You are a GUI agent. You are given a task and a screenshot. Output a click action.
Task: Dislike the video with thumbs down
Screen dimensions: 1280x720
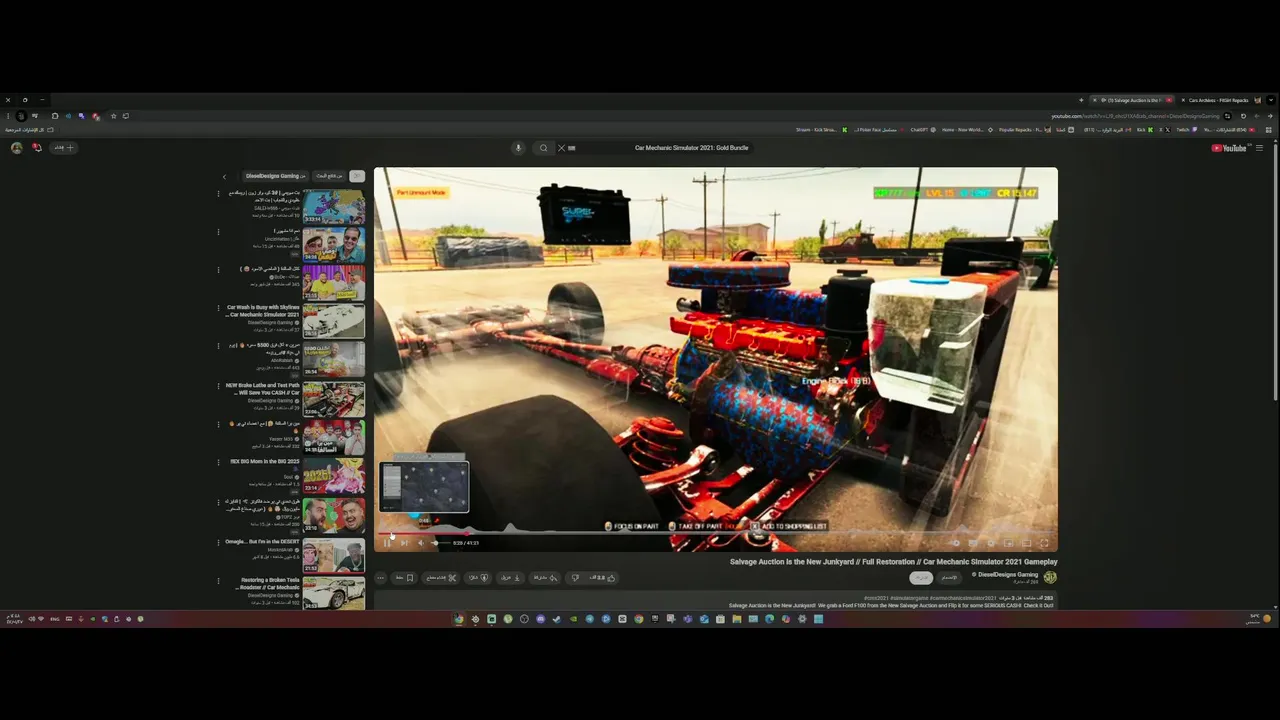tap(575, 577)
